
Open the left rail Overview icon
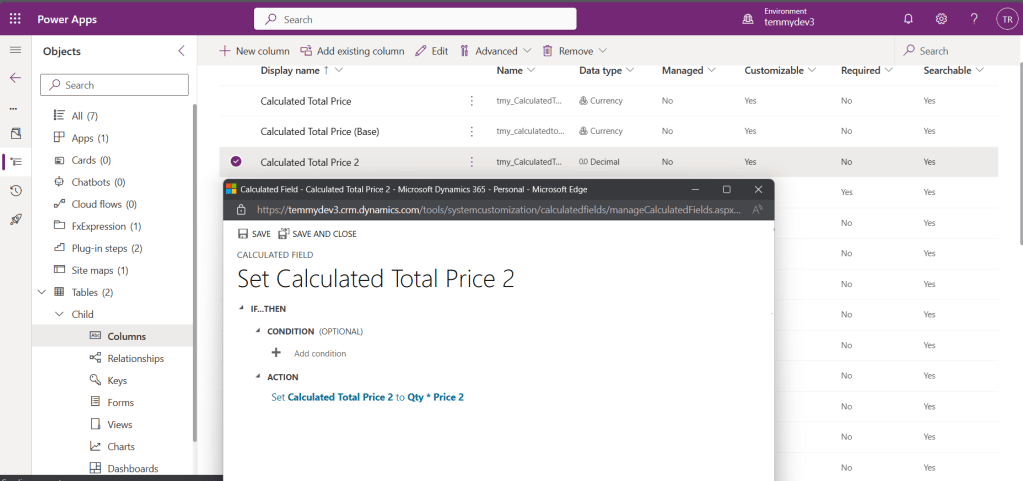click(x=16, y=134)
